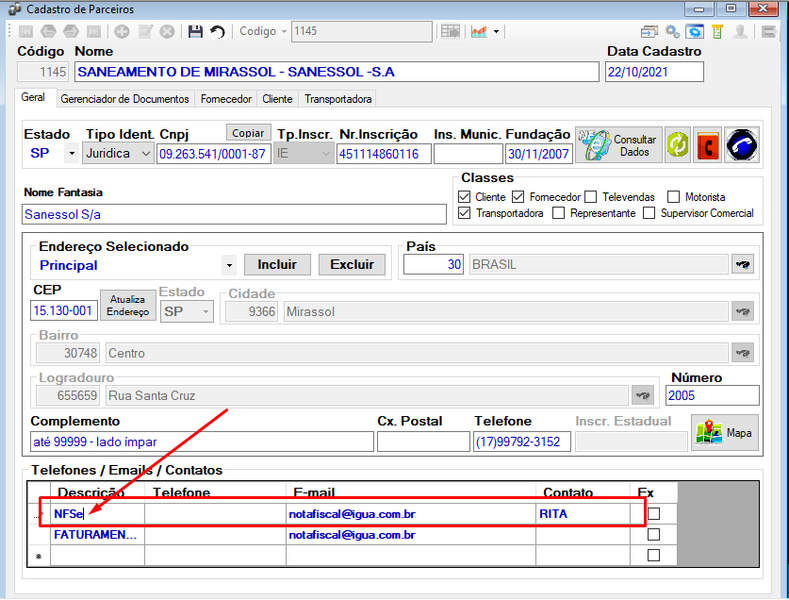Image resolution: width=789 pixels, height=600 pixels.
Task: Click the Atualiza Endereço button
Action: 128,306
